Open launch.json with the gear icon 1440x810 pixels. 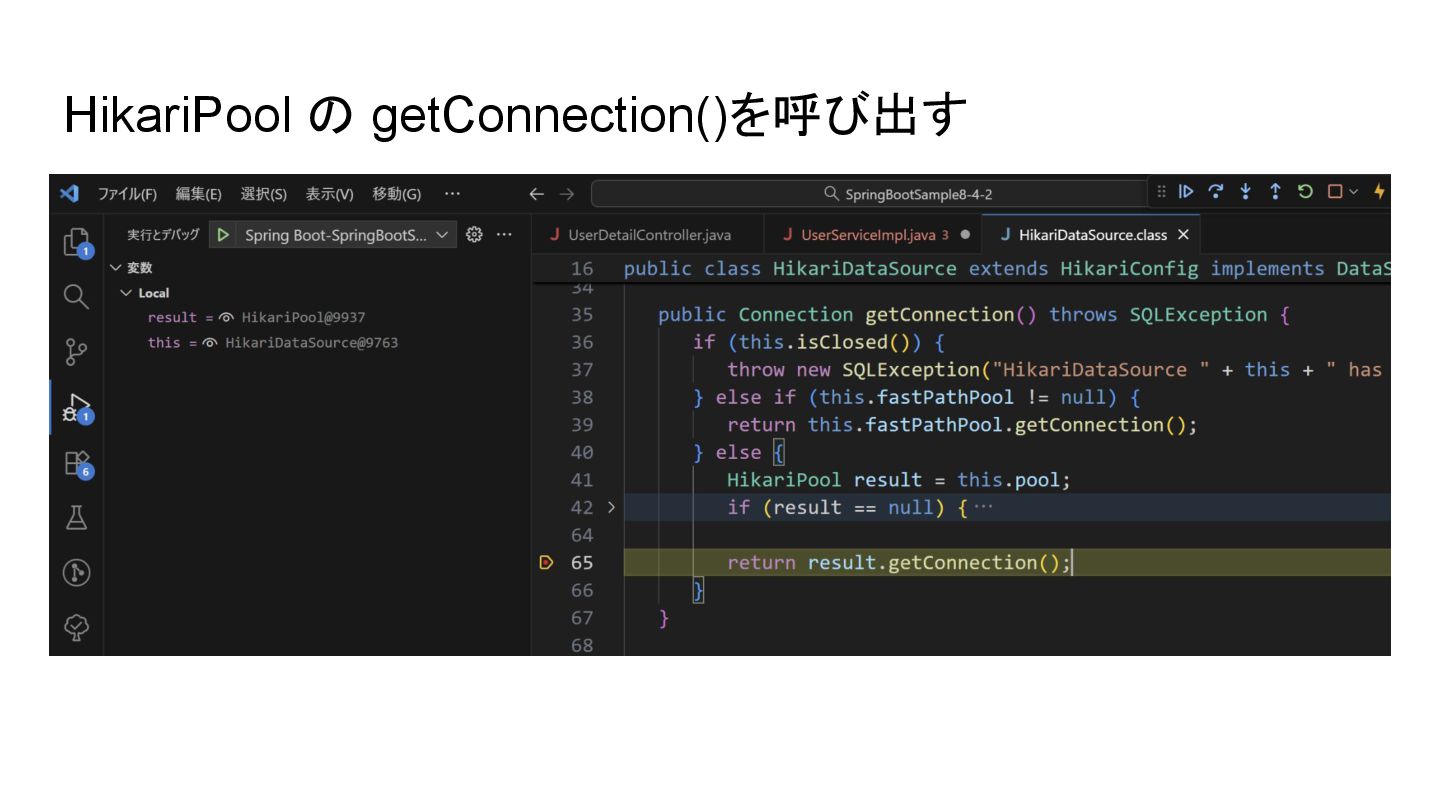point(474,235)
